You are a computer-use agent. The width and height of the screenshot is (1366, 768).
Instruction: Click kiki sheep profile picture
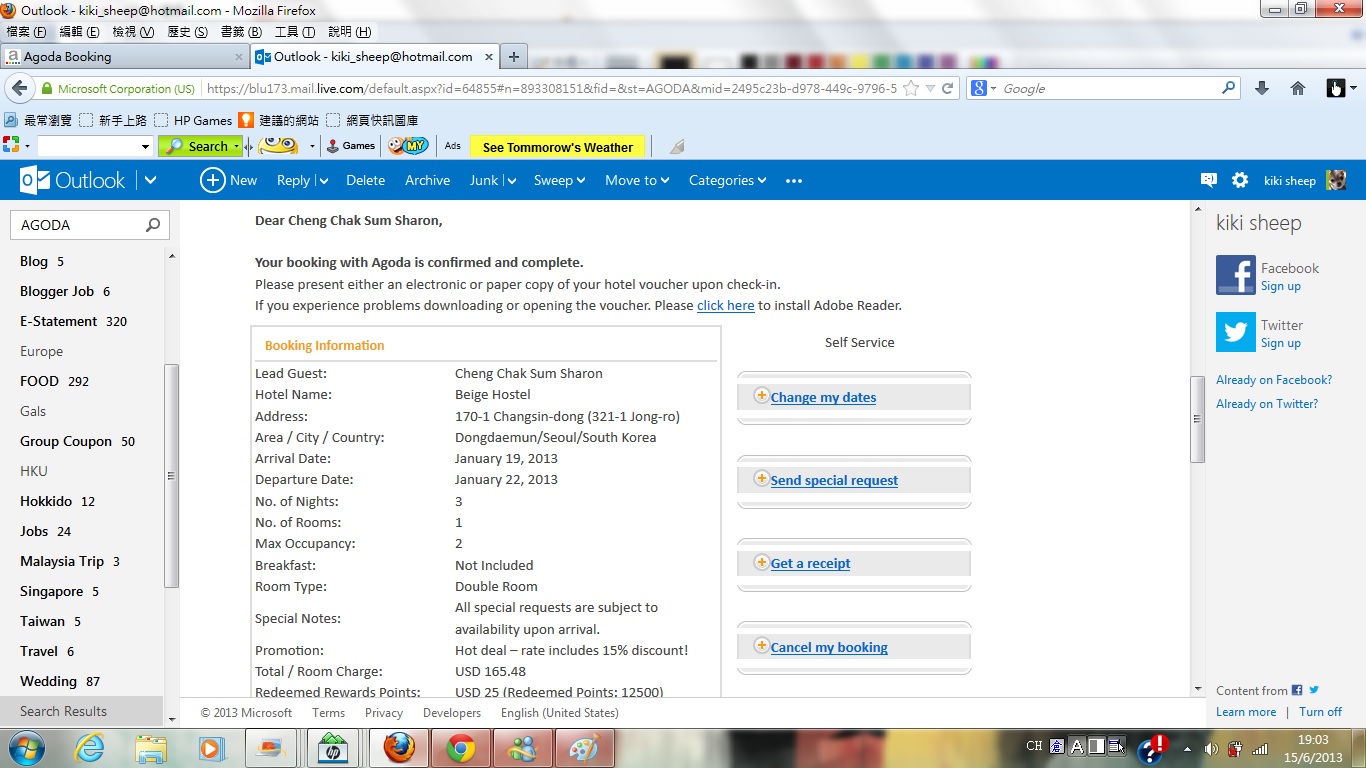tap(1336, 180)
